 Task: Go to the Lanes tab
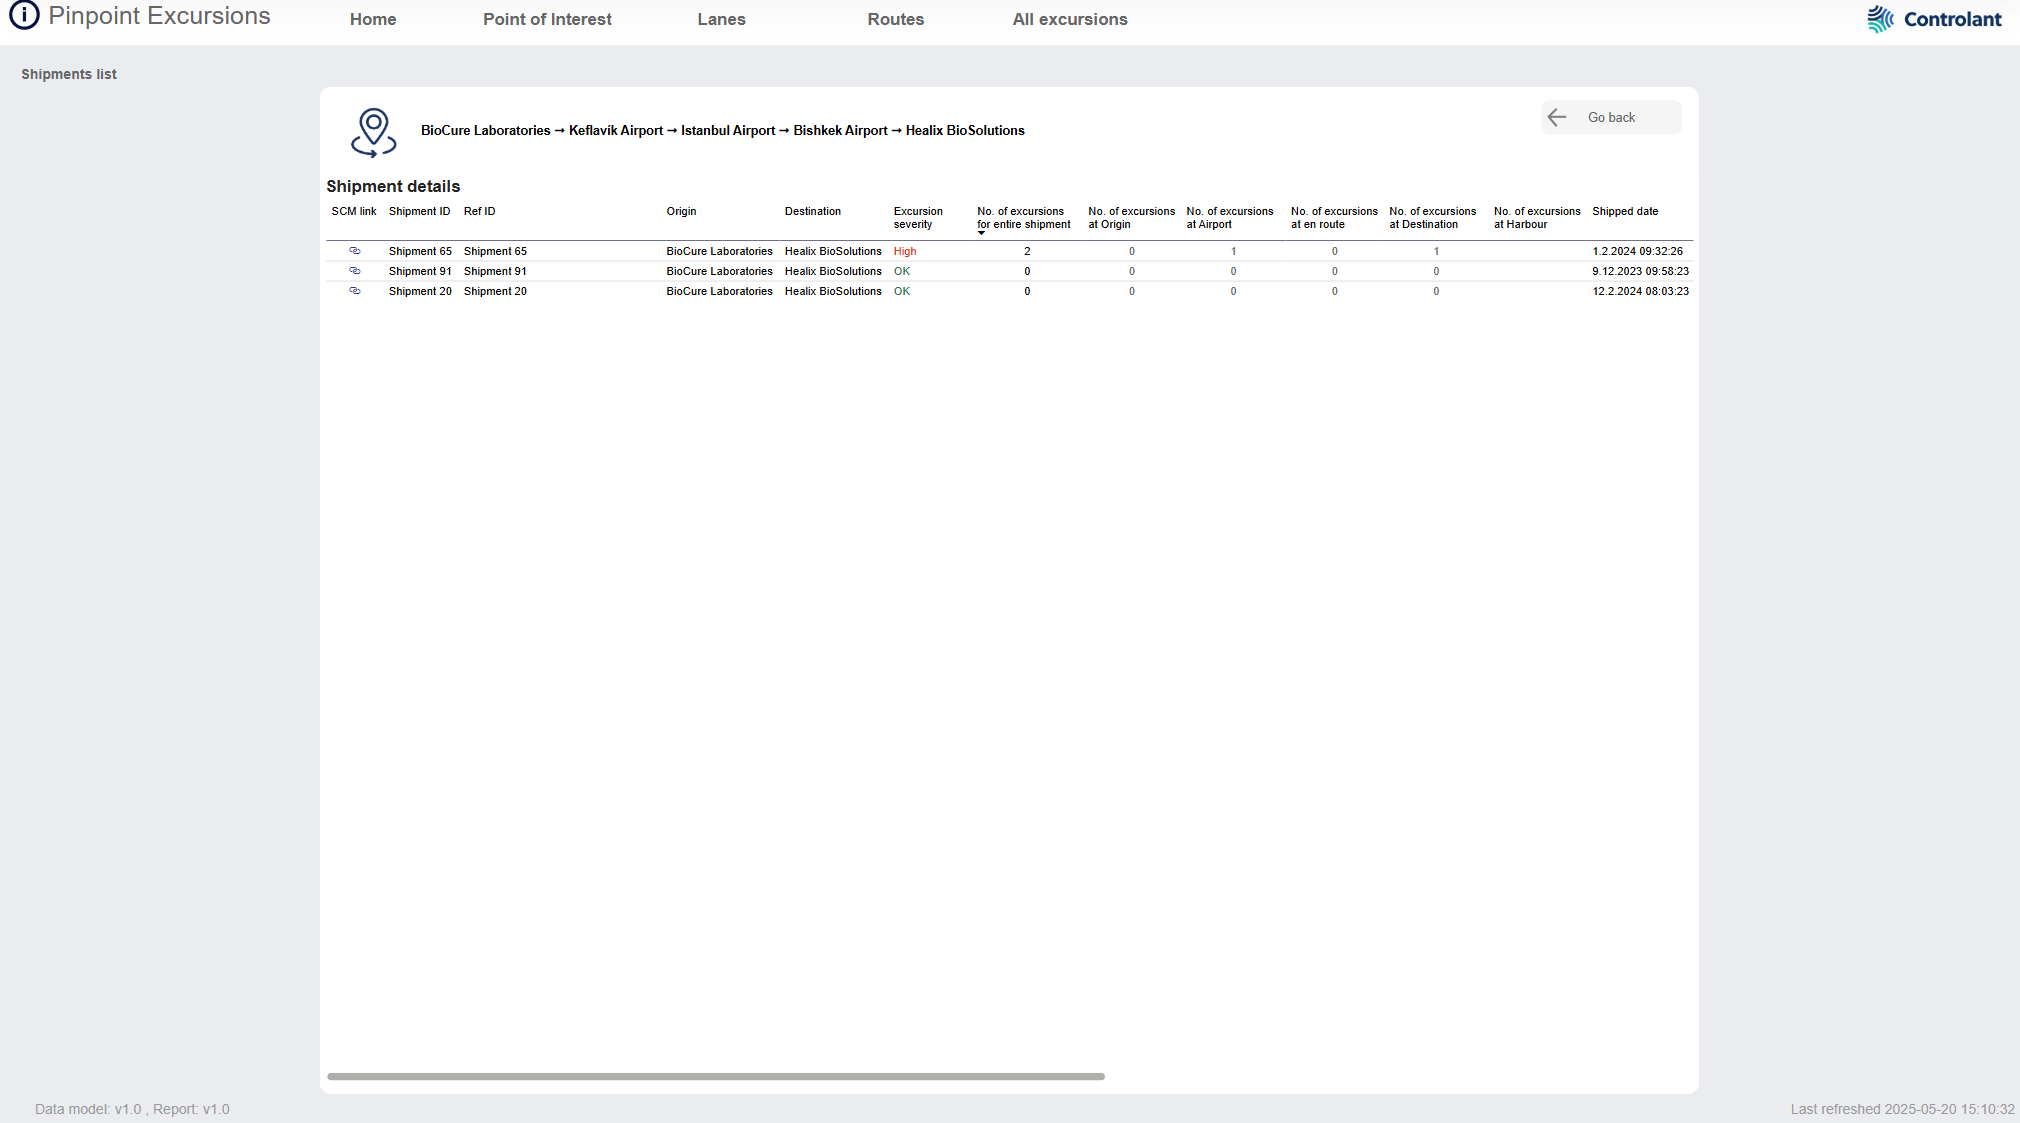721,19
